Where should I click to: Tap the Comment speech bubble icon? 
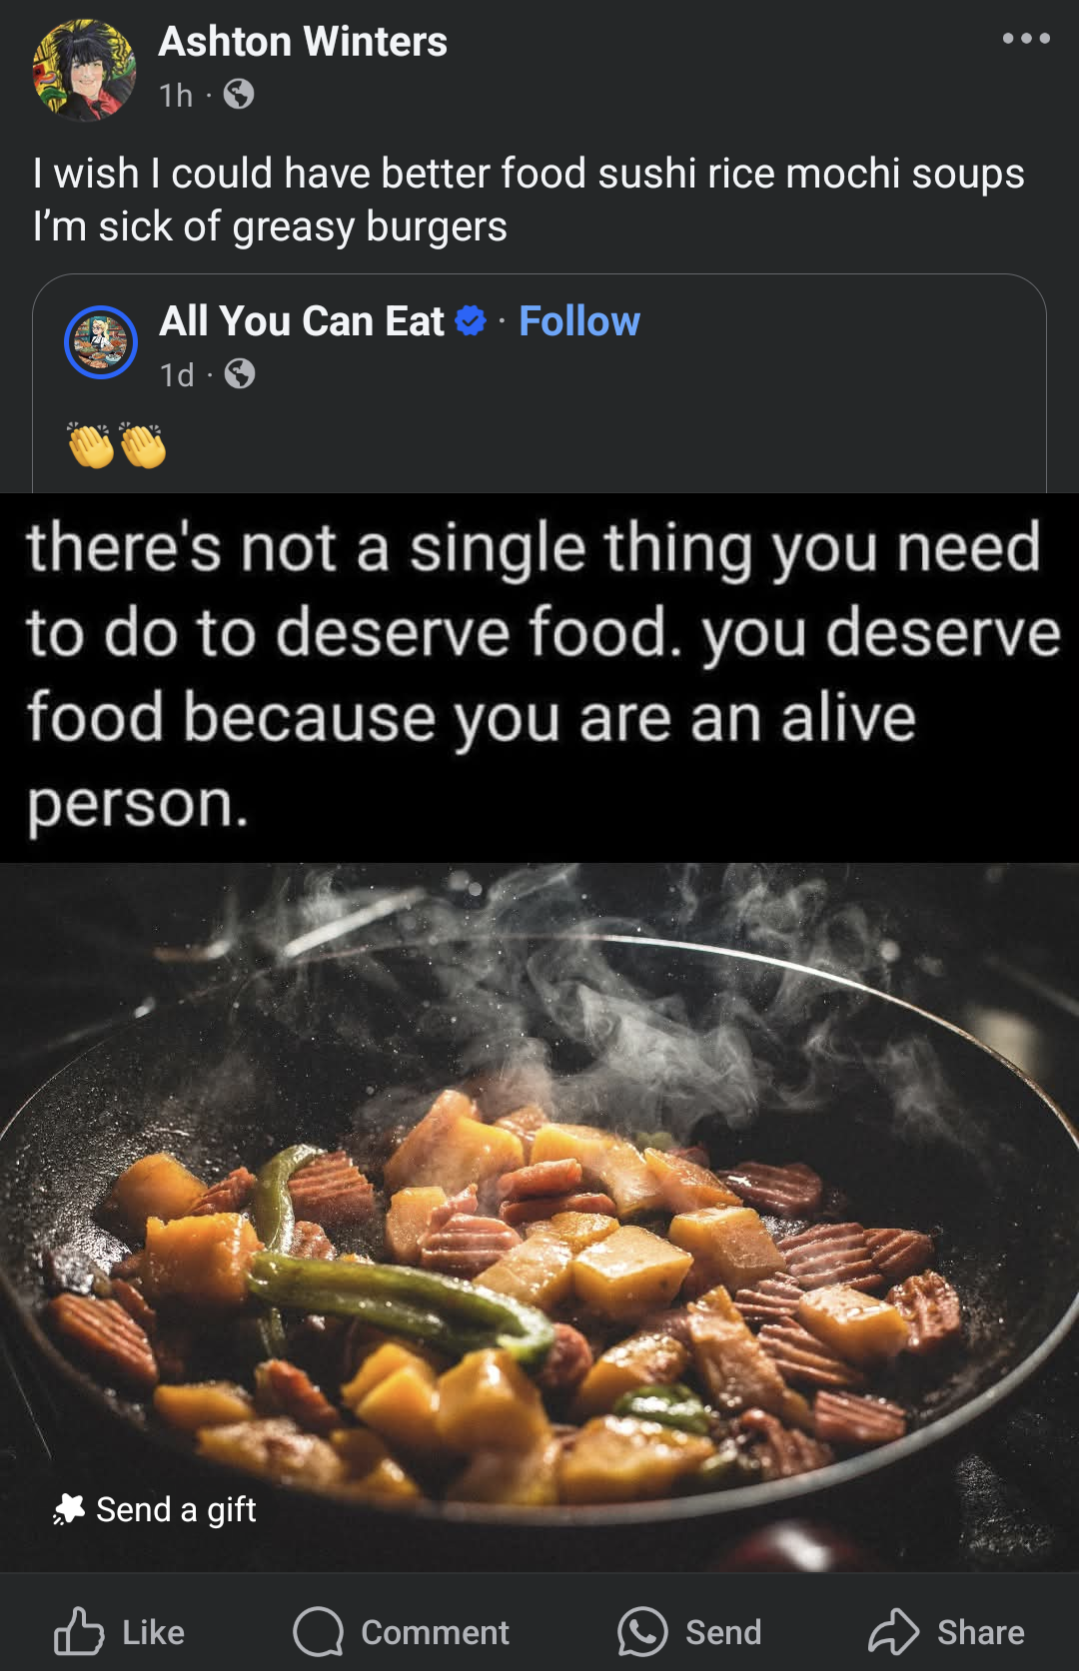pyautogui.click(x=318, y=1632)
